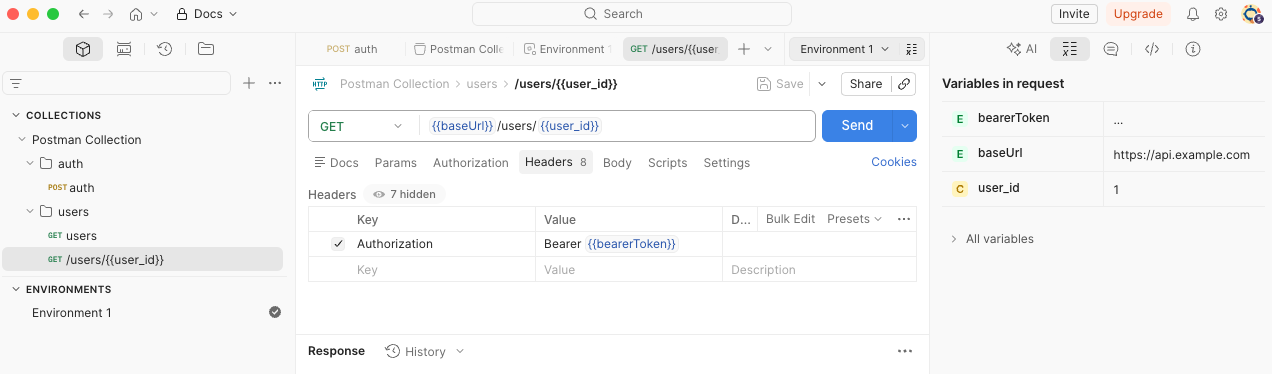This screenshot has height=374, width=1272.
Task: Collapse the Postman Collection tree
Action: pos(22,140)
